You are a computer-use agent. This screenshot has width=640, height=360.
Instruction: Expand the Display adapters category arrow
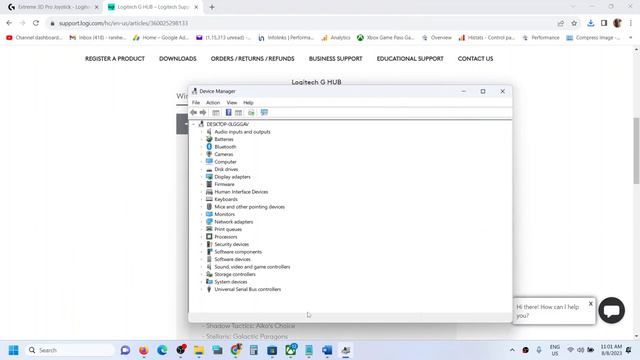click(201, 177)
